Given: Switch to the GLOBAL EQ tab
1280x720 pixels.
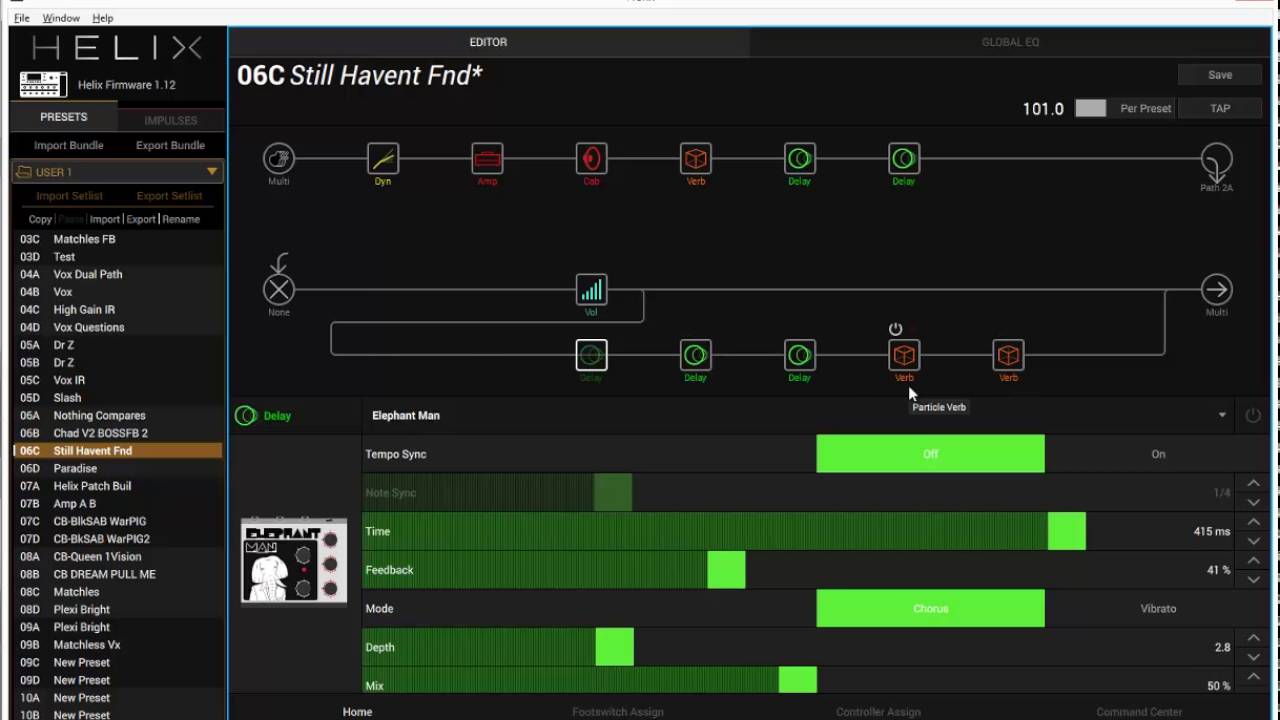Looking at the screenshot, I should [1010, 42].
